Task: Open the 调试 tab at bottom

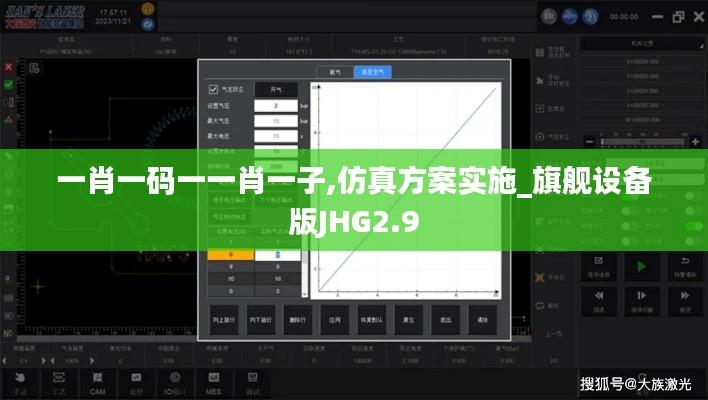Action: click(x=252, y=384)
